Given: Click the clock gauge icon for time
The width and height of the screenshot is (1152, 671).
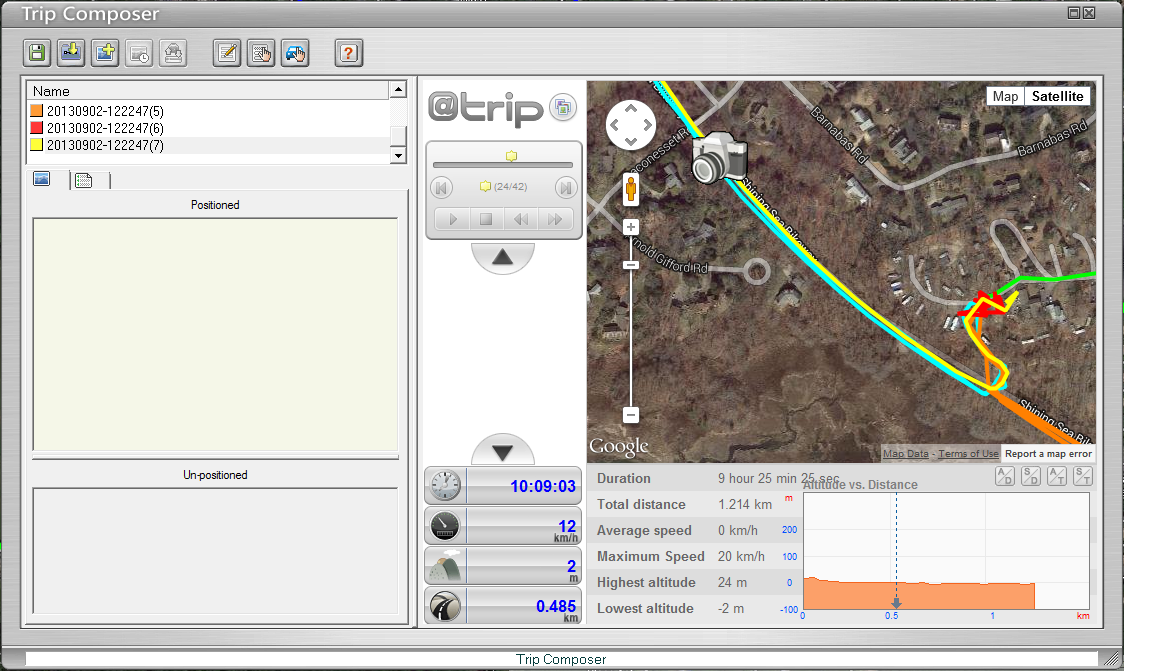Looking at the screenshot, I should click(445, 486).
